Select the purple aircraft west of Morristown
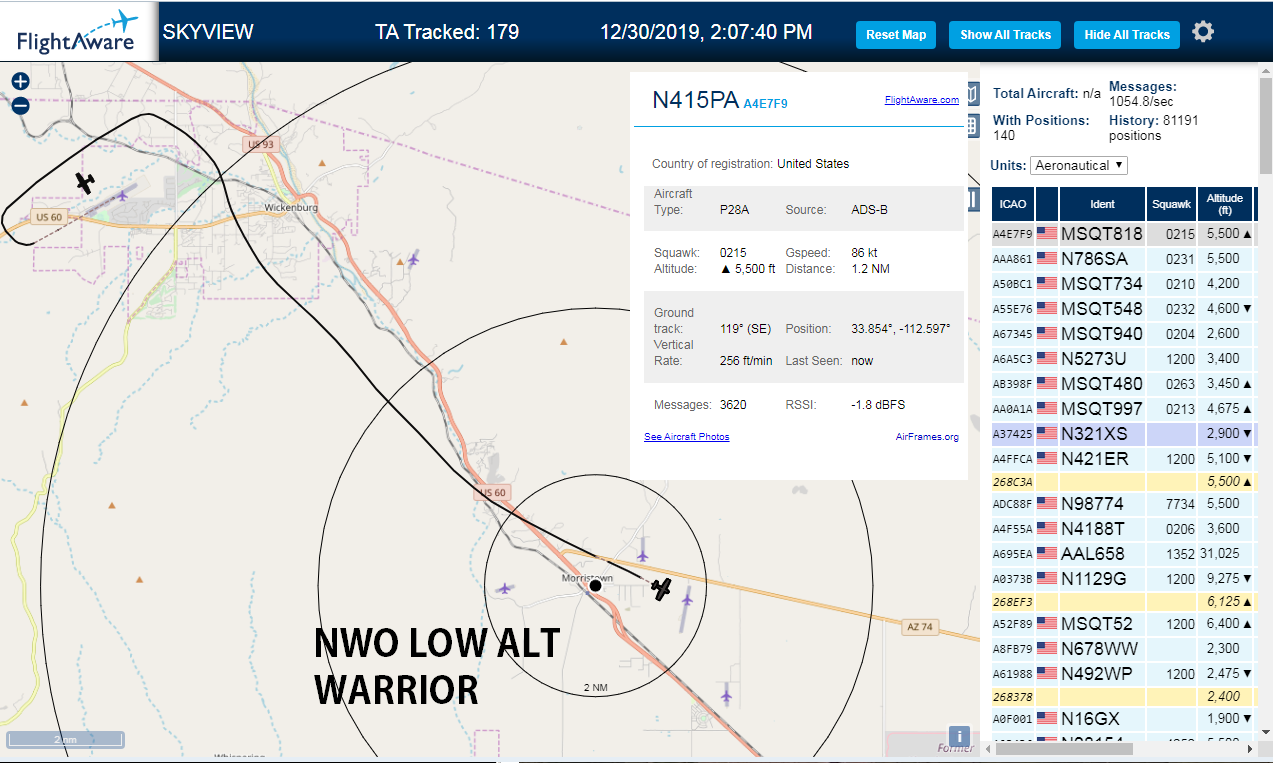The width and height of the screenshot is (1273, 763). coord(506,588)
